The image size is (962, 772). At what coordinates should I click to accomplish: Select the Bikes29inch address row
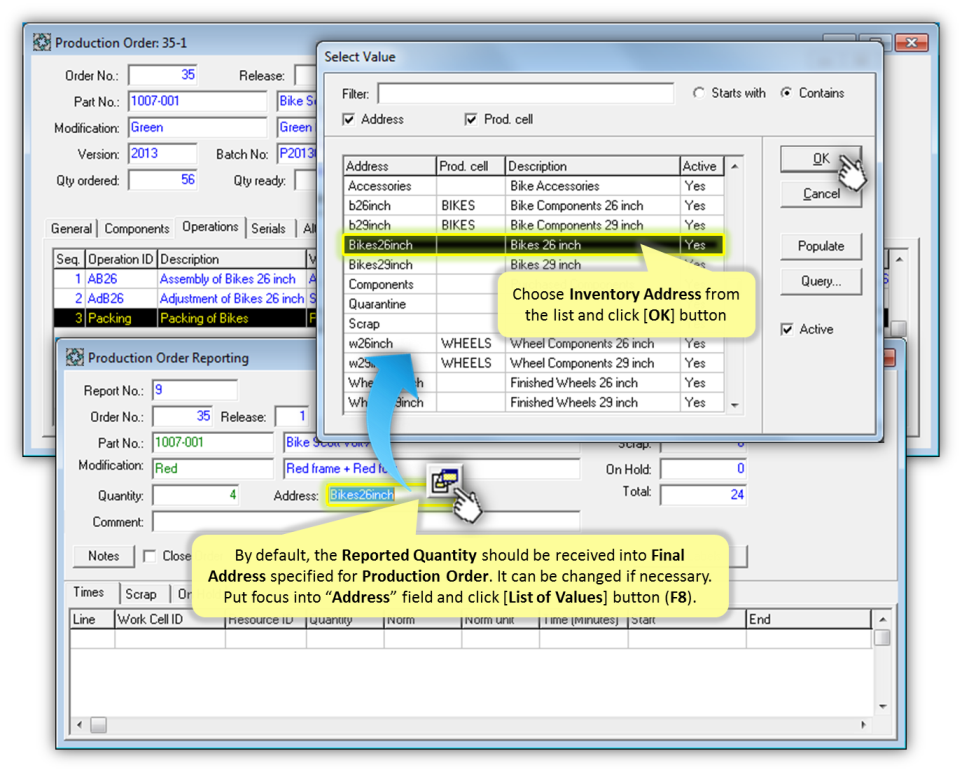click(x=380, y=265)
